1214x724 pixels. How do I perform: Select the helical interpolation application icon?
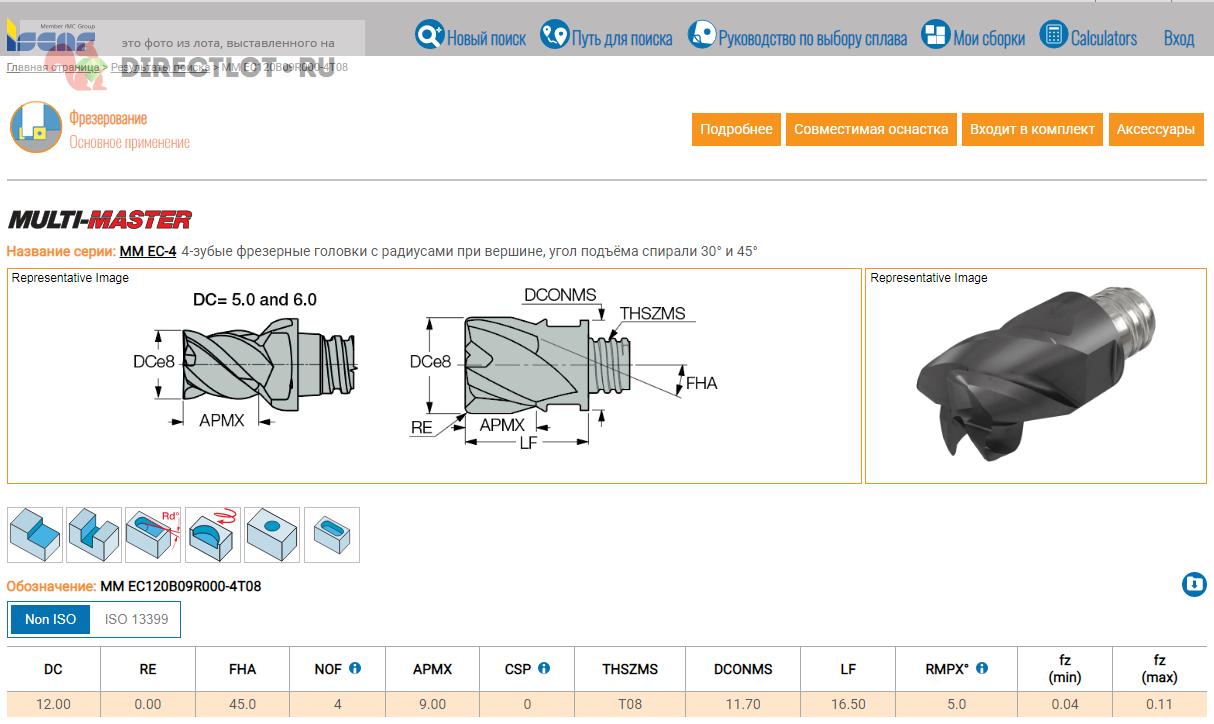tap(213, 535)
